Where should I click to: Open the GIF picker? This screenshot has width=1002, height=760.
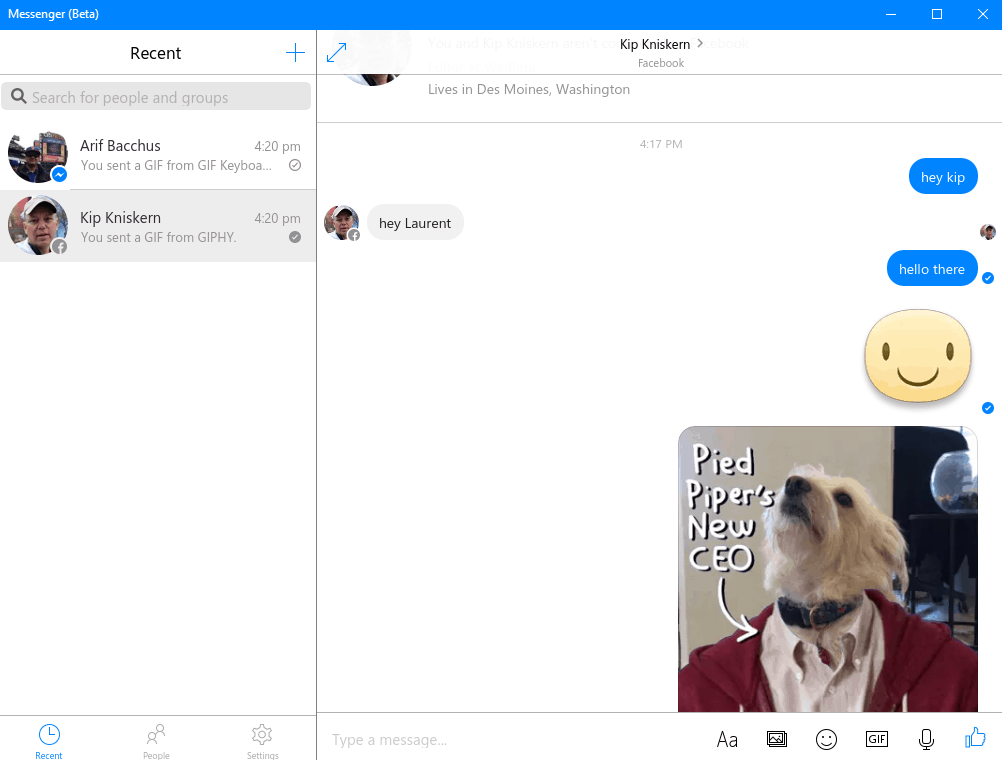(x=876, y=739)
